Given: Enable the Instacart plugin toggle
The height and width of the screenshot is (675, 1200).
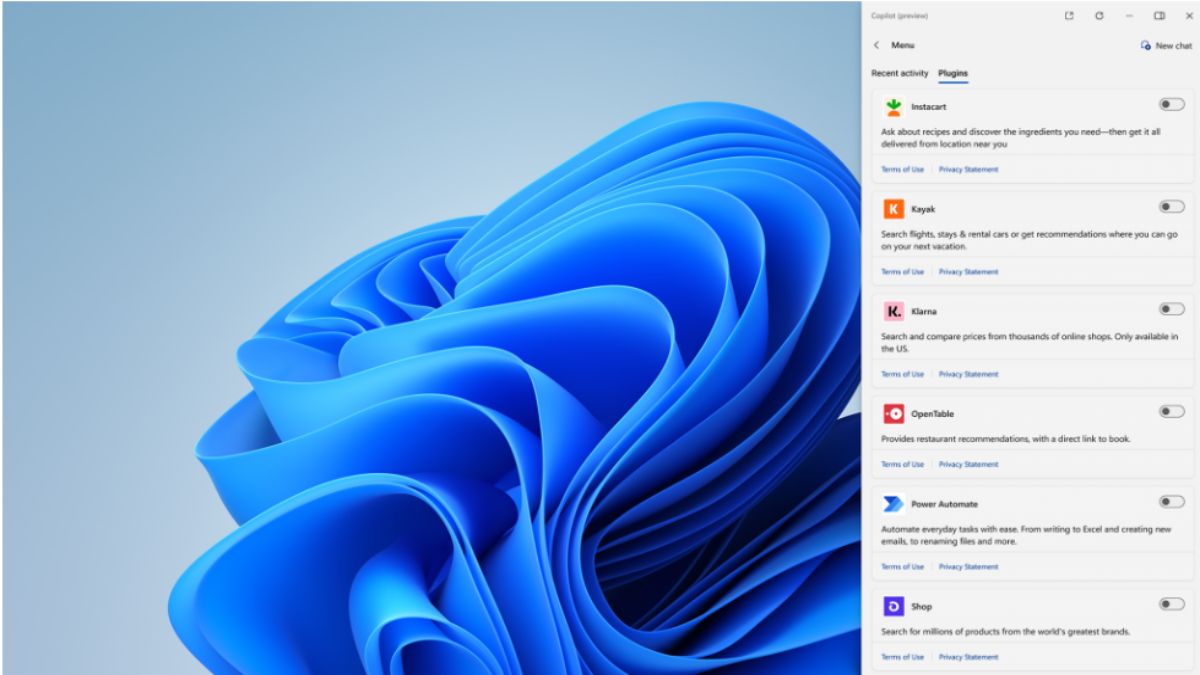Looking at the screenshot, I should pos(1171,104).
